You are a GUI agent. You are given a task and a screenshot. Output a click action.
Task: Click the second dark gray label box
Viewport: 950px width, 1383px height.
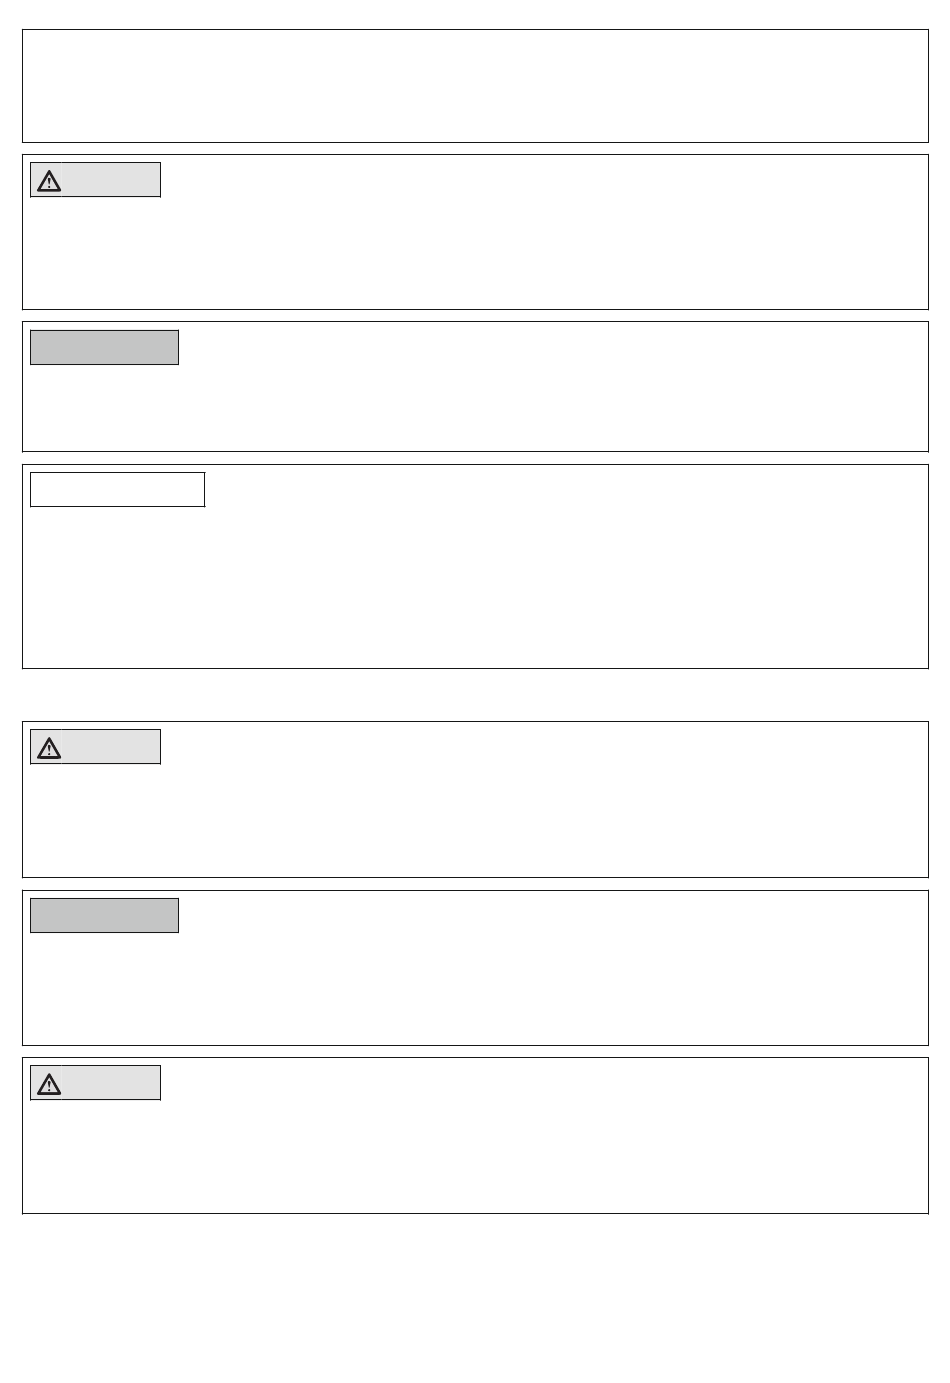pyautogui.click(x=104, y=915)
